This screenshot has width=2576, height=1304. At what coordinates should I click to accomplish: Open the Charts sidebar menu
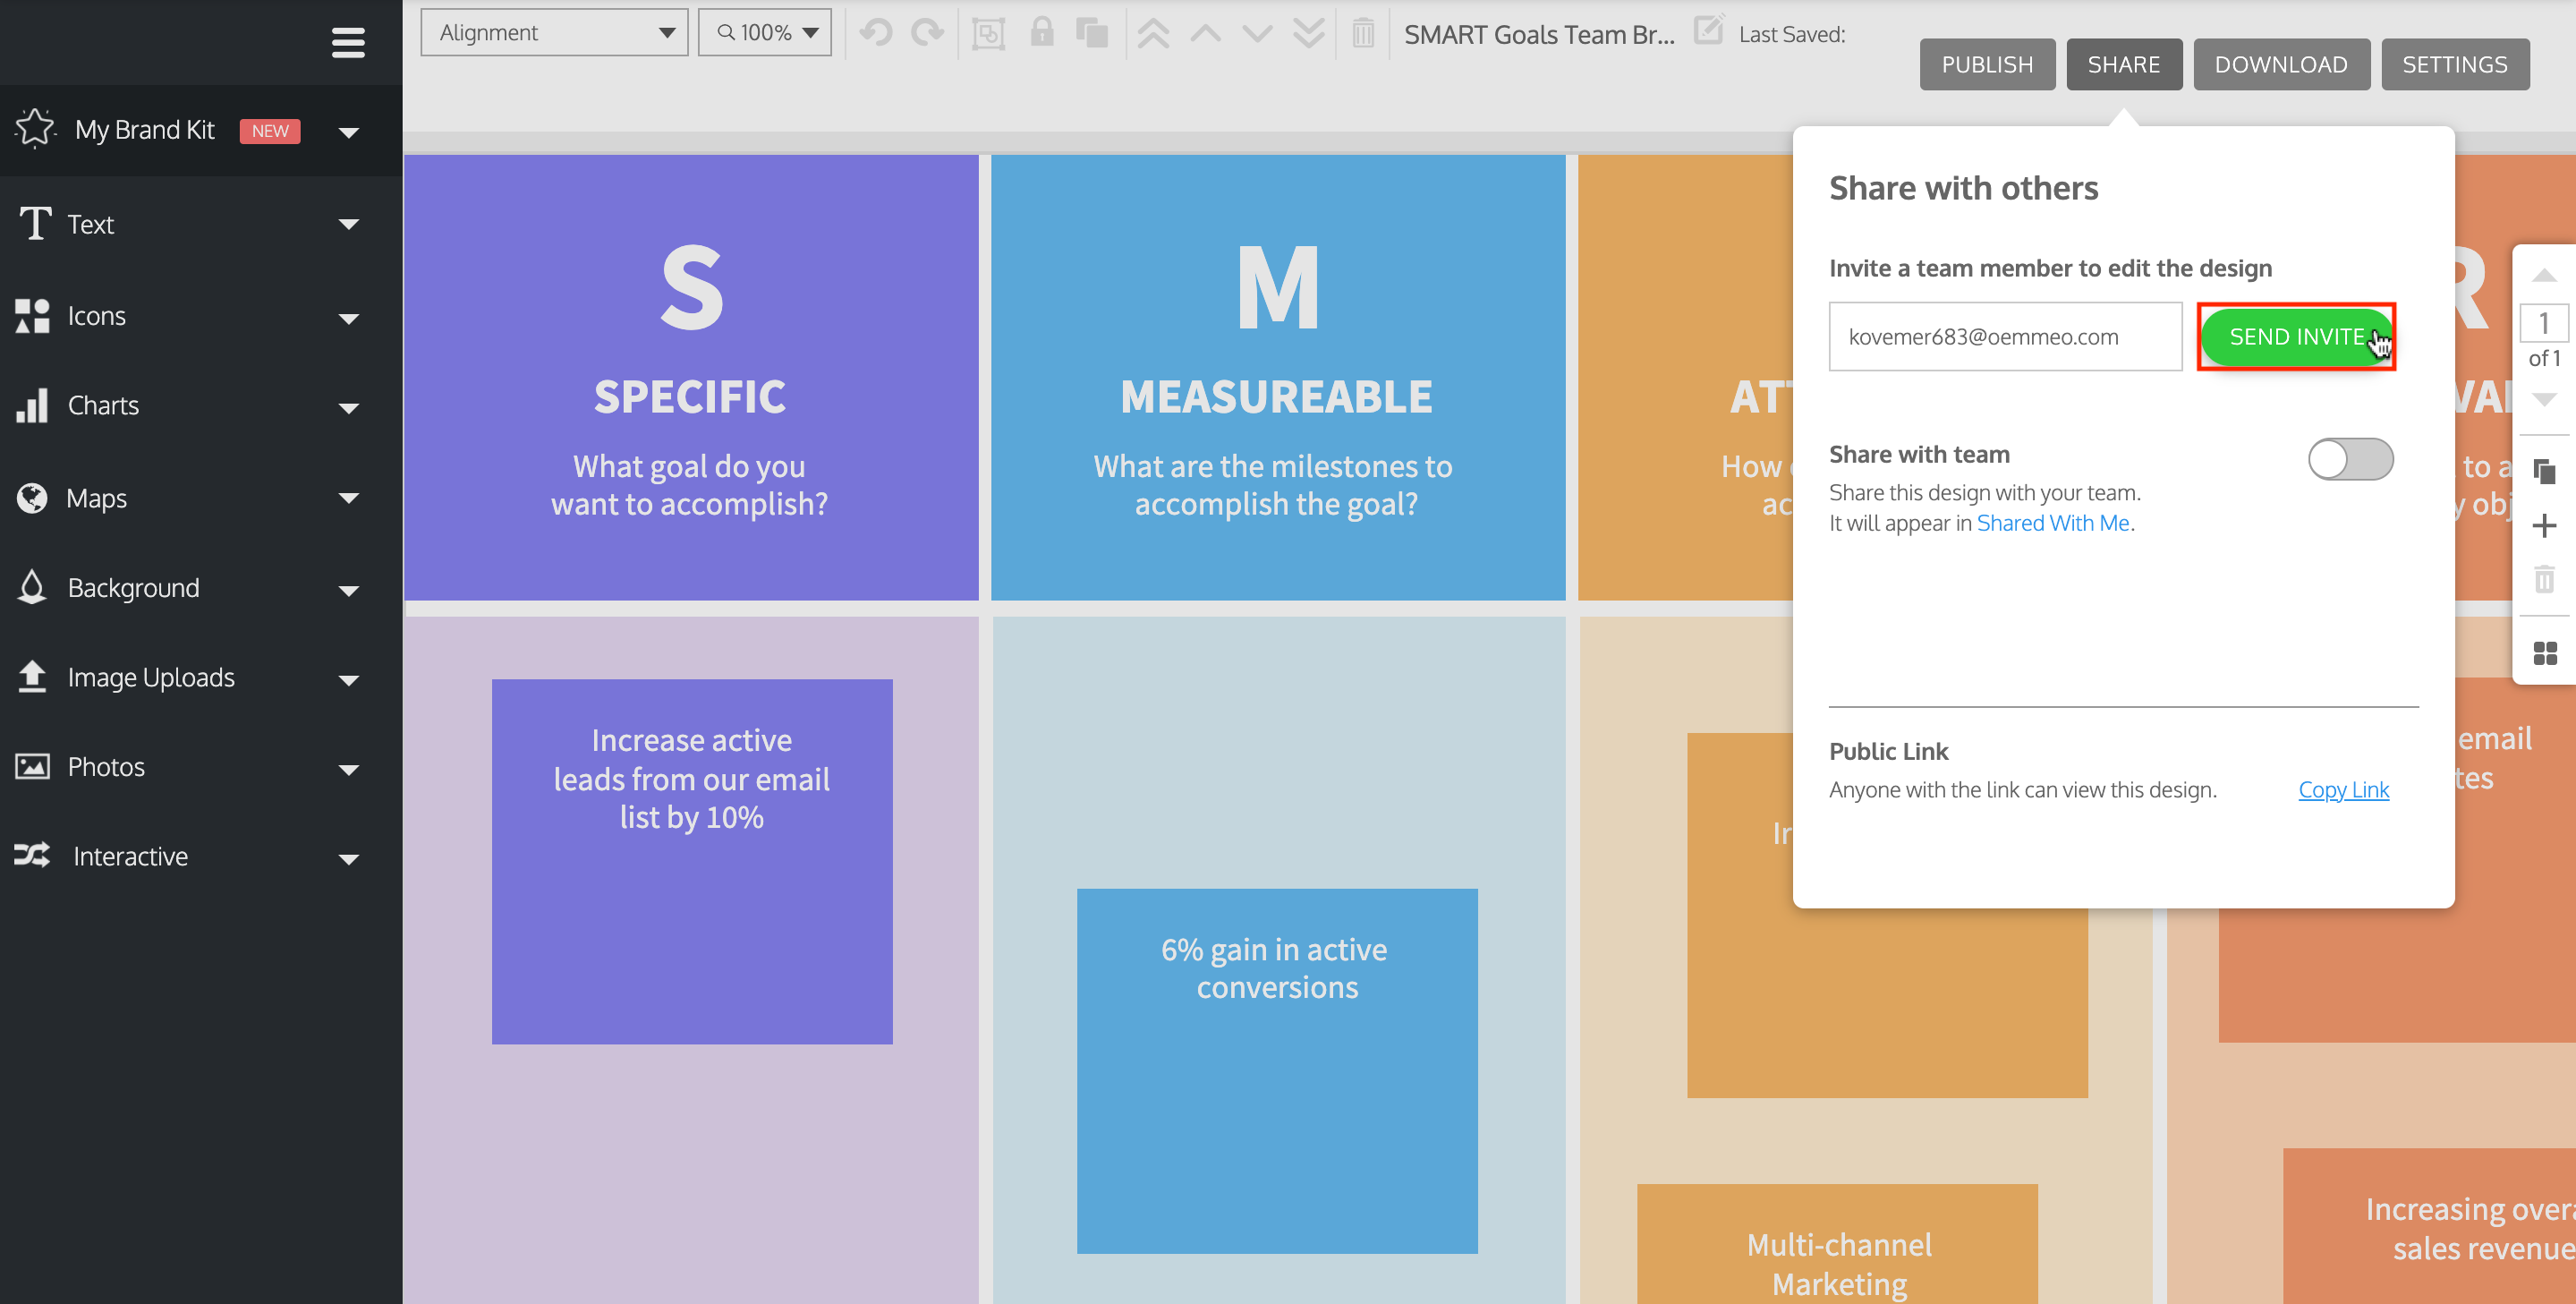(x=200, y=406)
